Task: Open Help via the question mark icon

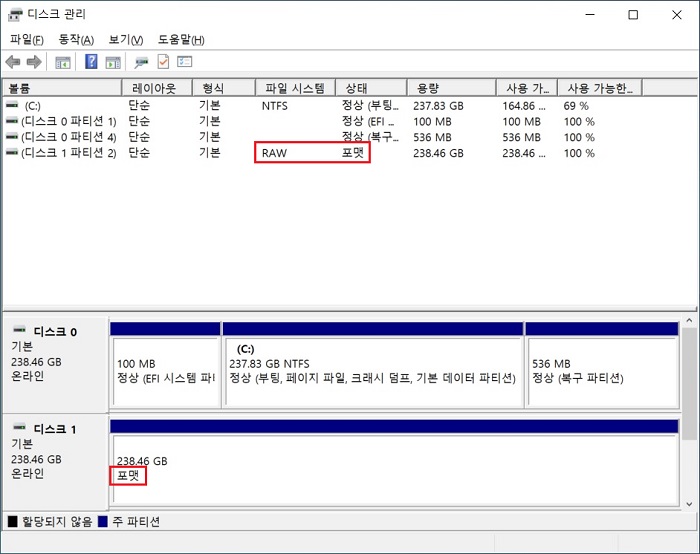Action: [x=91, y=61]
